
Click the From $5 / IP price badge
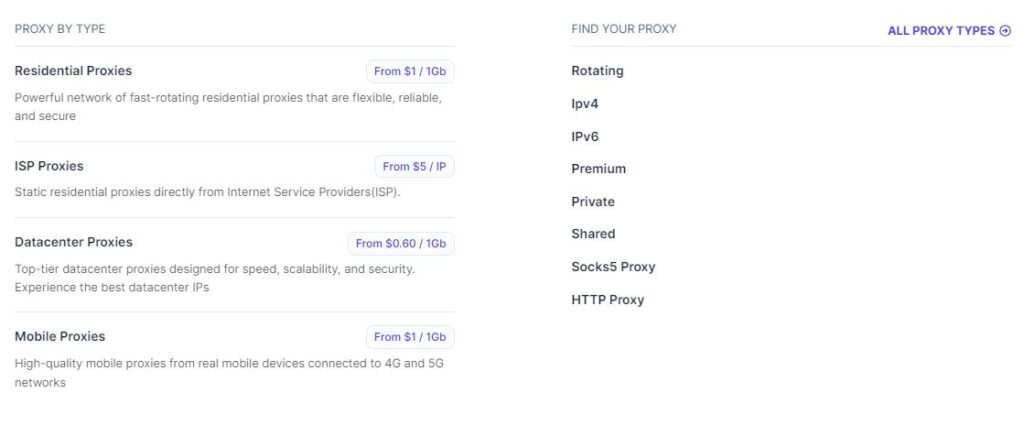point(414,167)
